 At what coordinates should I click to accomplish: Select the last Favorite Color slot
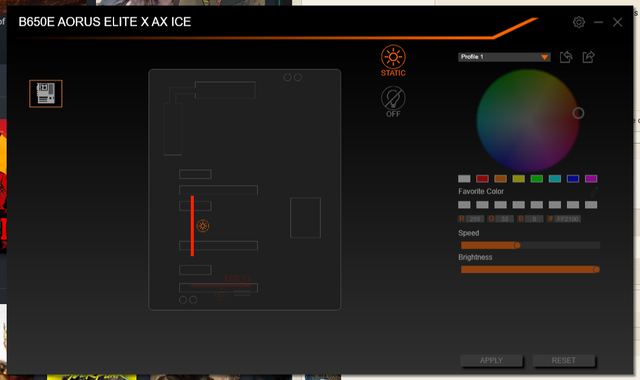[x=591, y=204]
